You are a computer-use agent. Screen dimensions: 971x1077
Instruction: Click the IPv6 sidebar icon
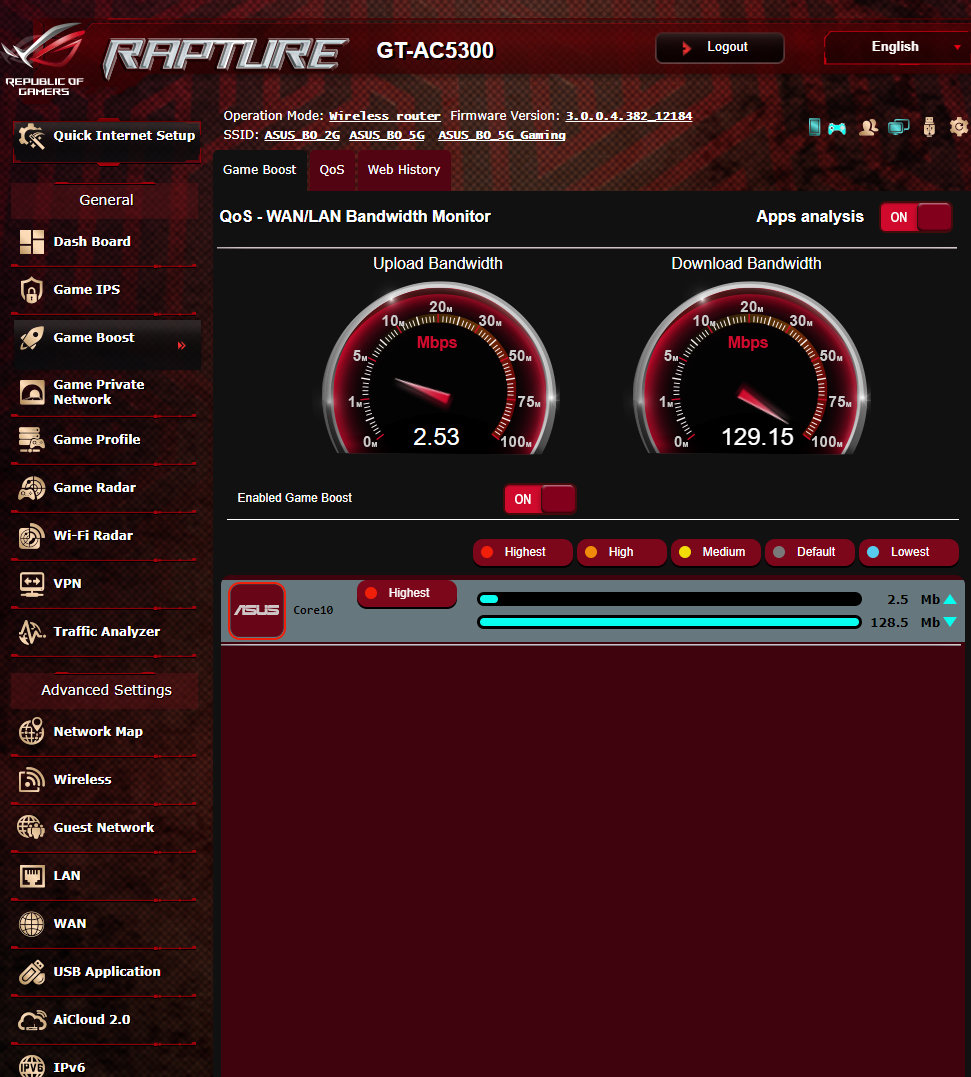point(32,1066)
